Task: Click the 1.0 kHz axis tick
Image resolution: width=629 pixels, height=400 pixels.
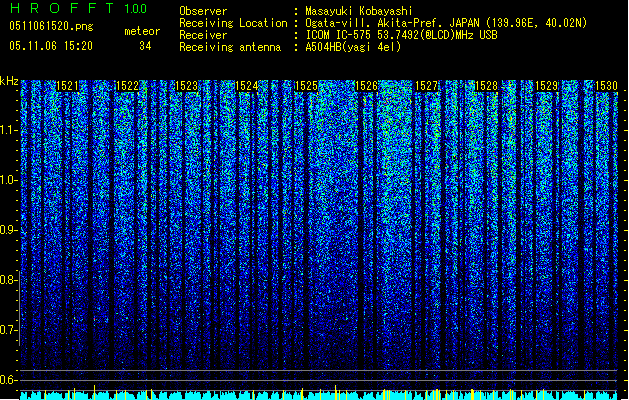Action: [x=9, y=180]
